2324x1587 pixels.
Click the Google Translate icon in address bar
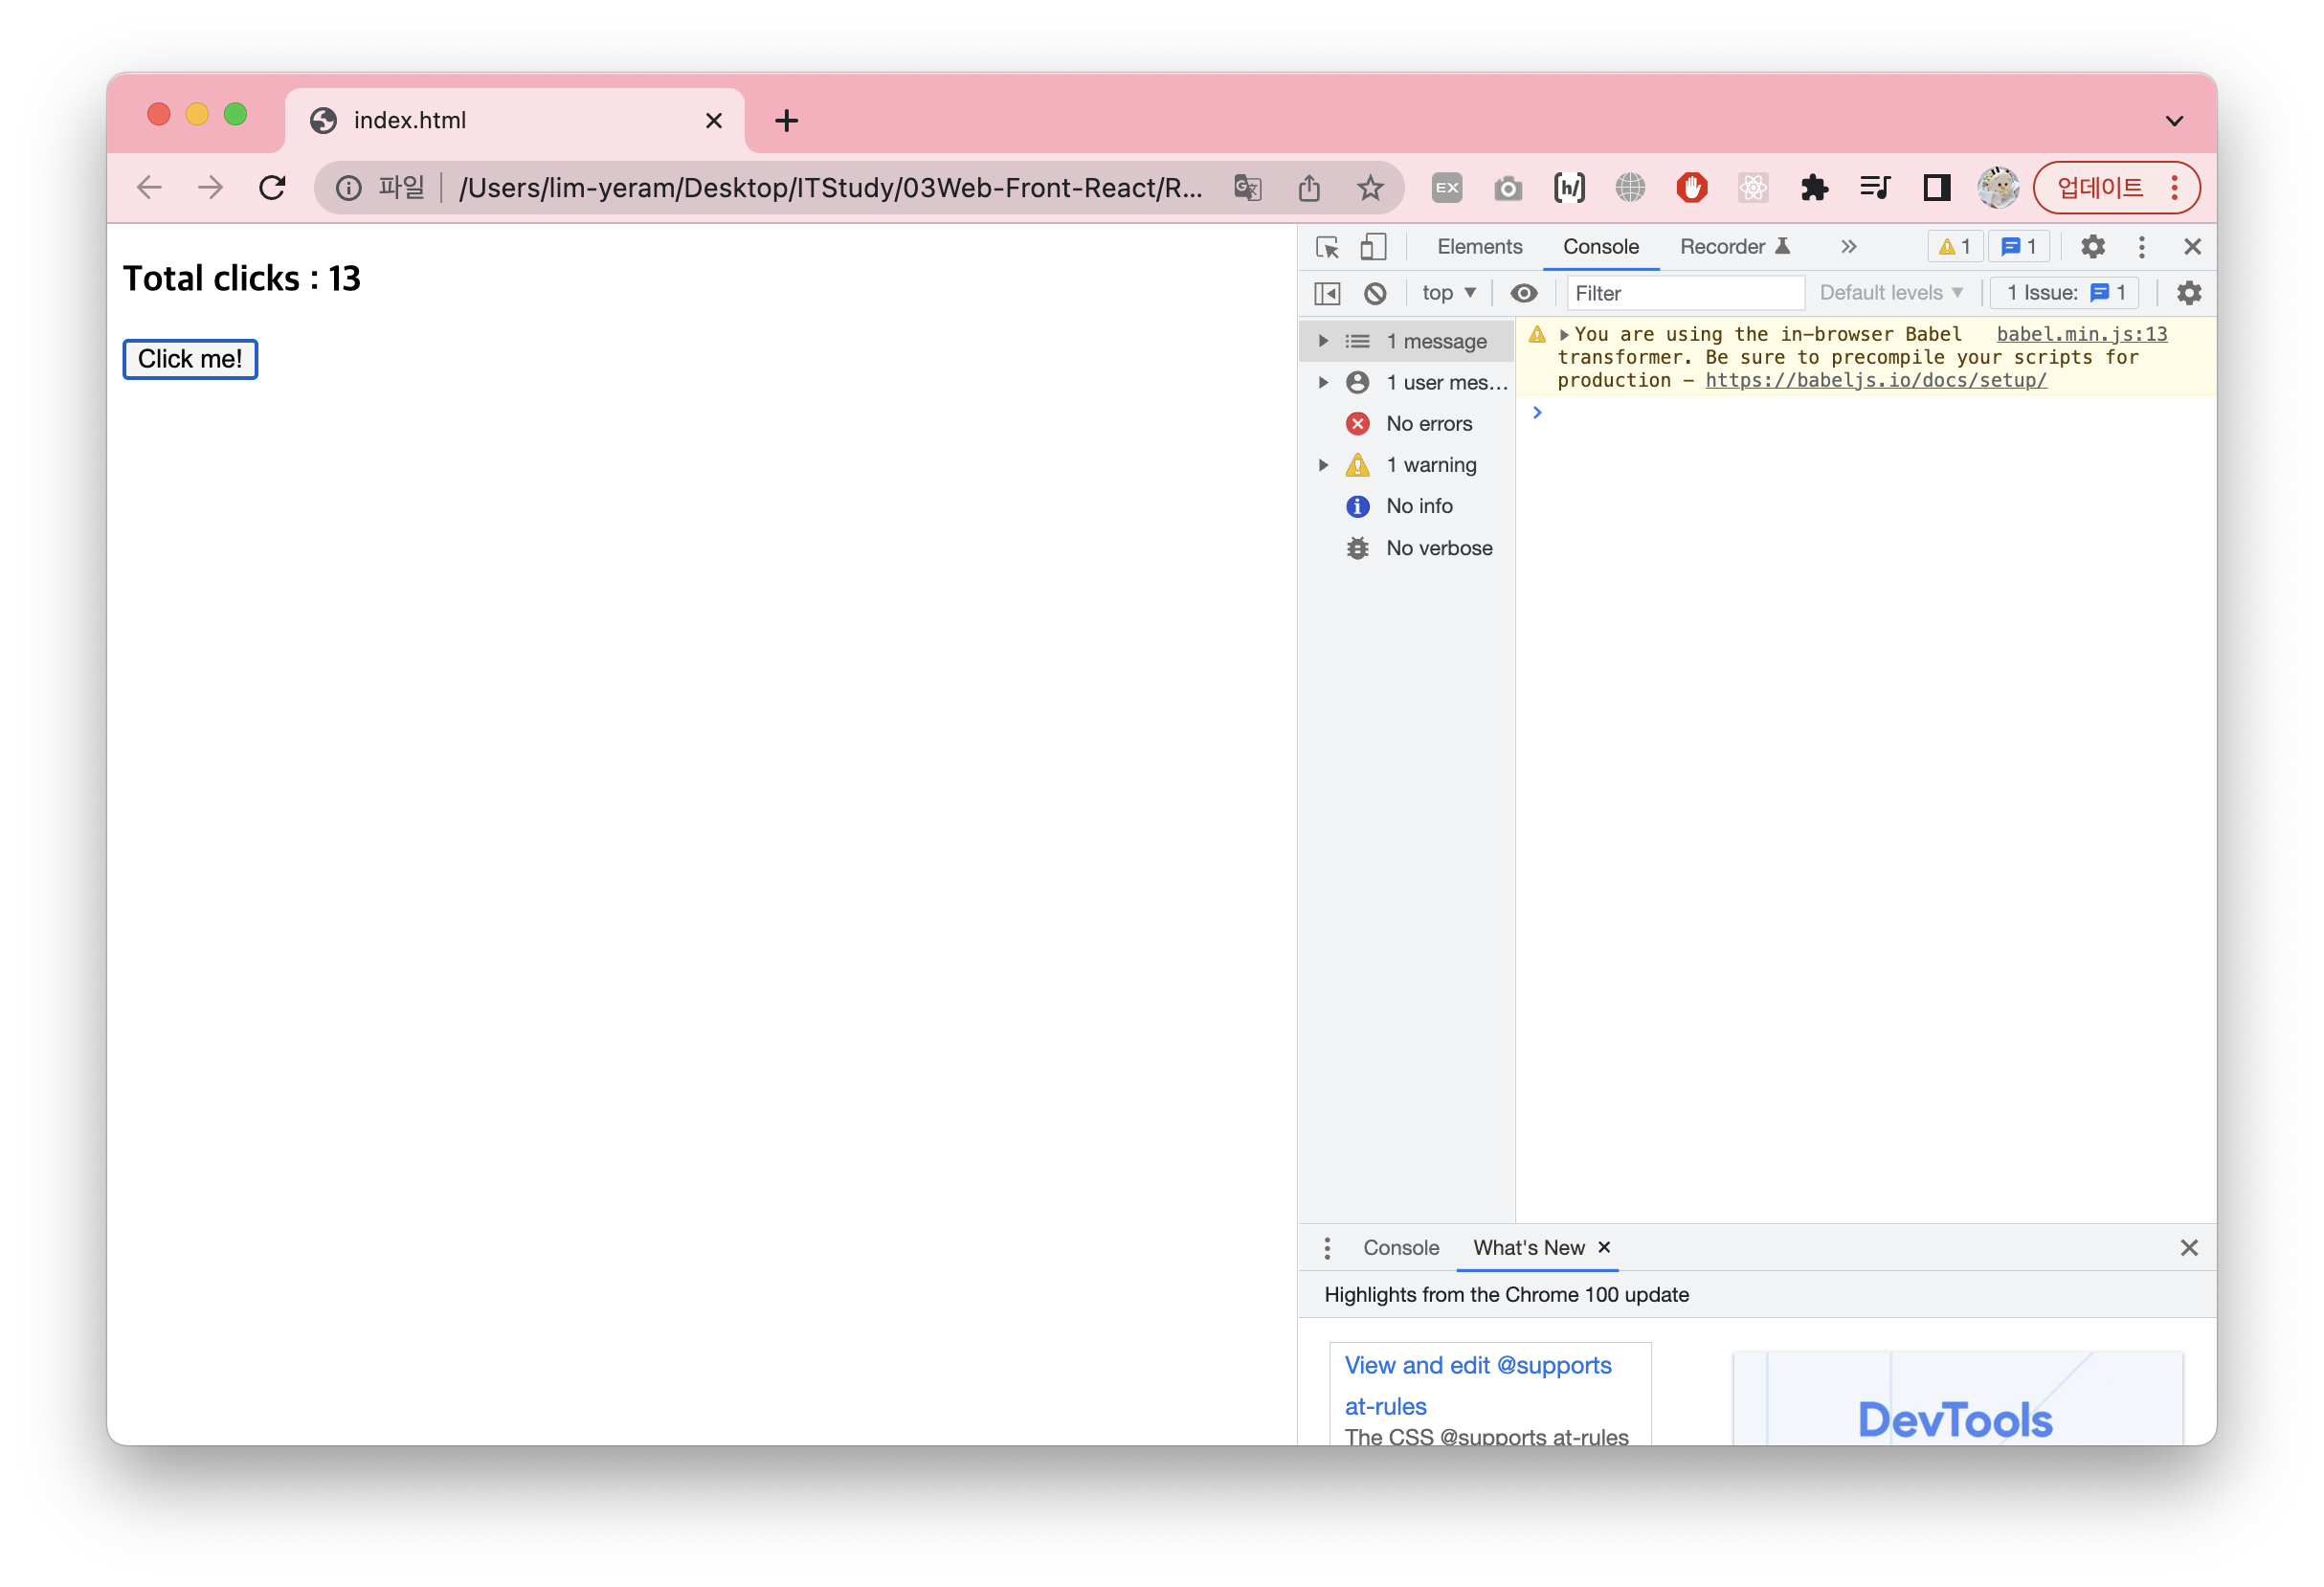tap(1247, 188)
